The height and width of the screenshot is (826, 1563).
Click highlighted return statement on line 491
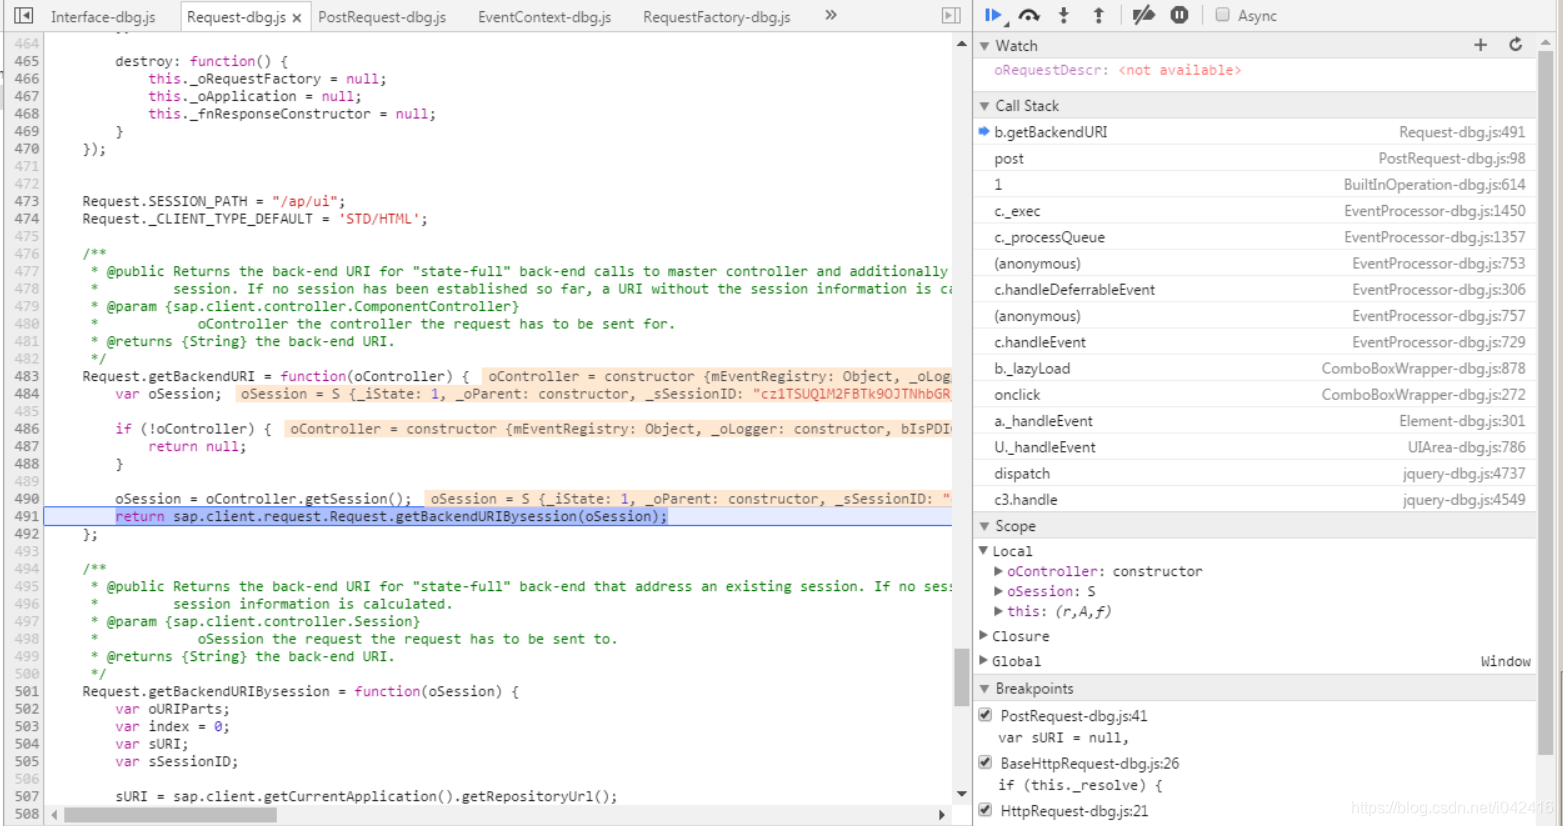point(391,516)
